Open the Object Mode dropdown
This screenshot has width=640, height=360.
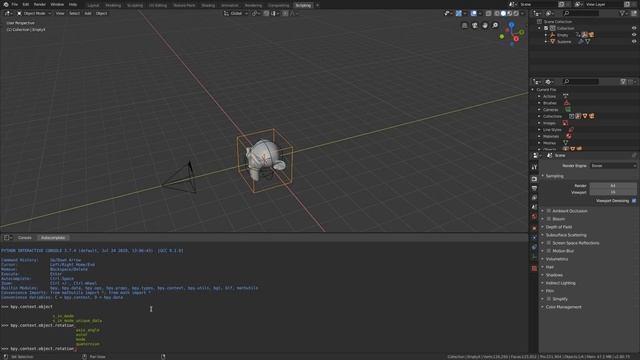pyautogui.click(x=34, y=13)
